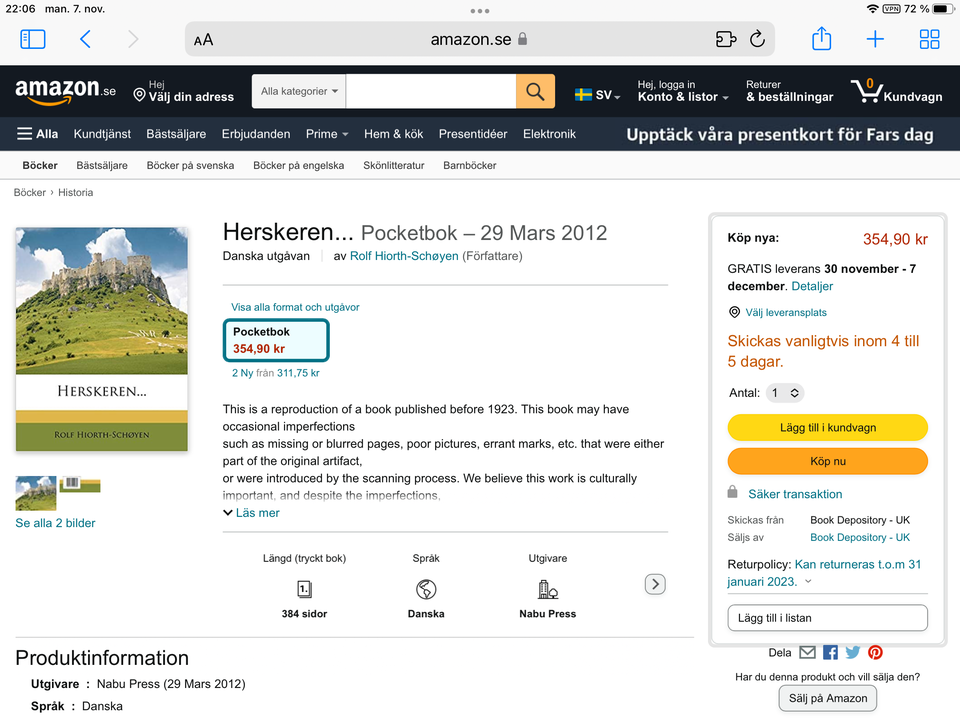
Task: Click the orange search magnifier button
Action: pos(535,91)
